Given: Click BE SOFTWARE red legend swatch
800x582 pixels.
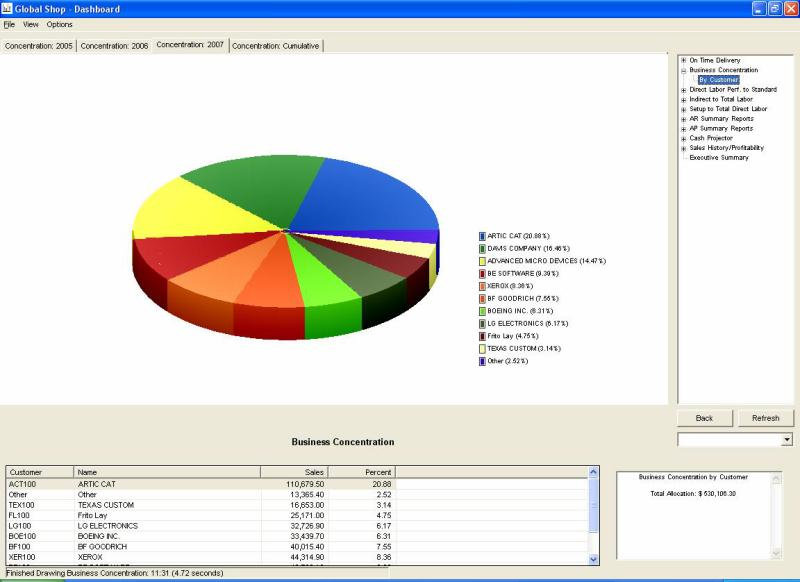Looking at the screenshot, I should 482,274.
